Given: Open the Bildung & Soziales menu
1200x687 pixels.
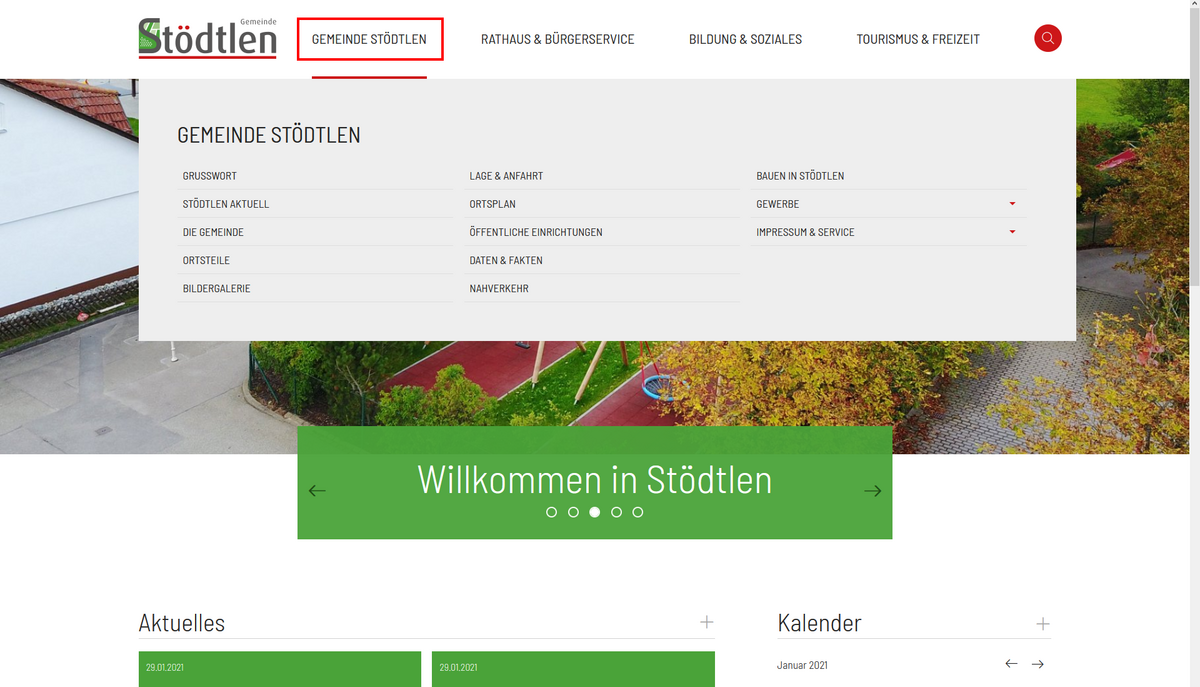Looking at the screenshot, I should pyautogui.click(x=745, y=39).
